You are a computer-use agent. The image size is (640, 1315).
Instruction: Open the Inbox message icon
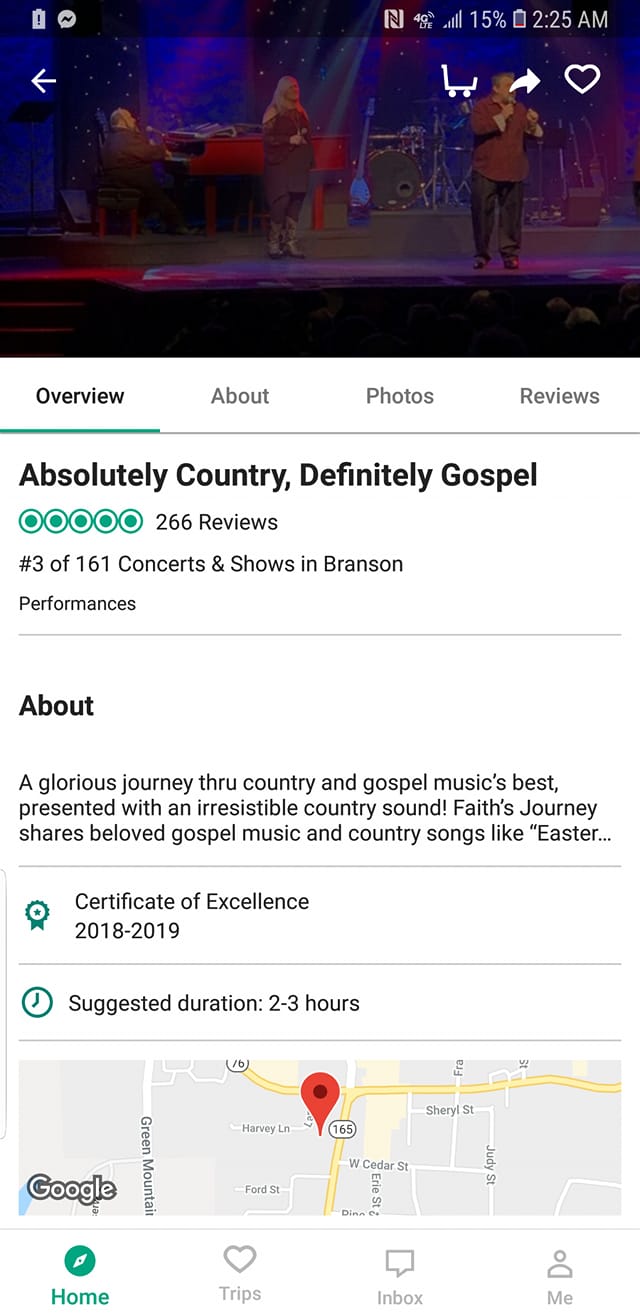point(400,1263)
